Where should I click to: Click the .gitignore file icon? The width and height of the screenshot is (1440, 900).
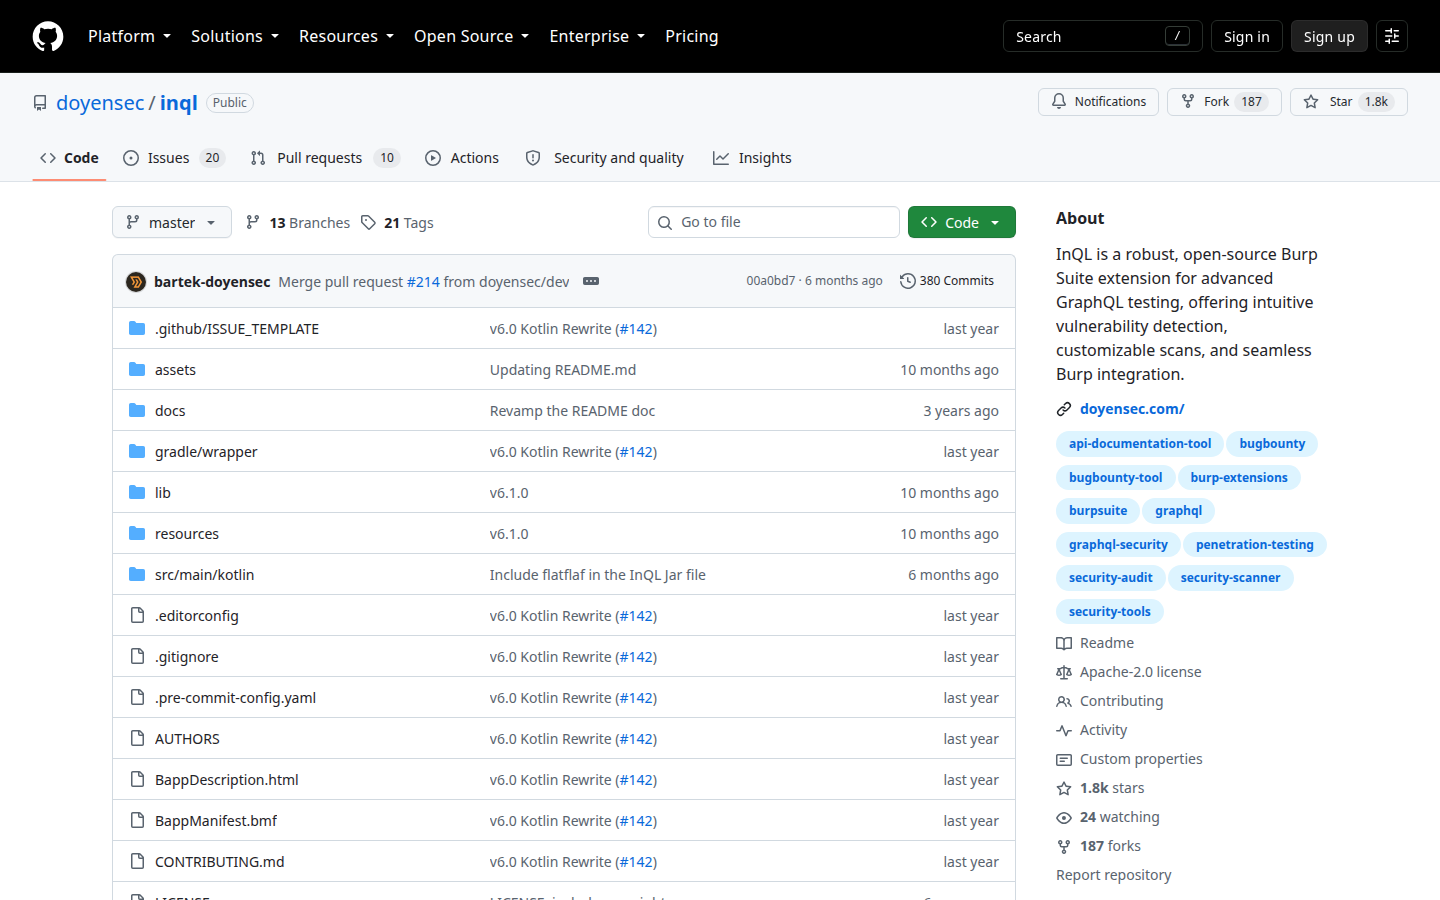tap(137, 656)
